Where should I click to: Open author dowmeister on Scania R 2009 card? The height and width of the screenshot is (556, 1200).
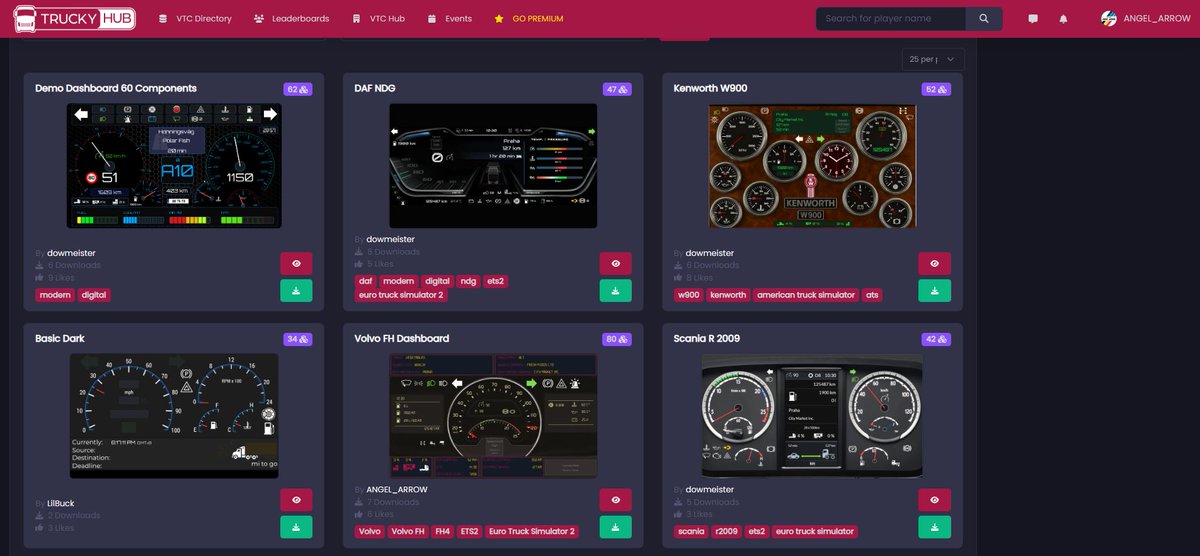pyautogui.click(x=710, y=490)
